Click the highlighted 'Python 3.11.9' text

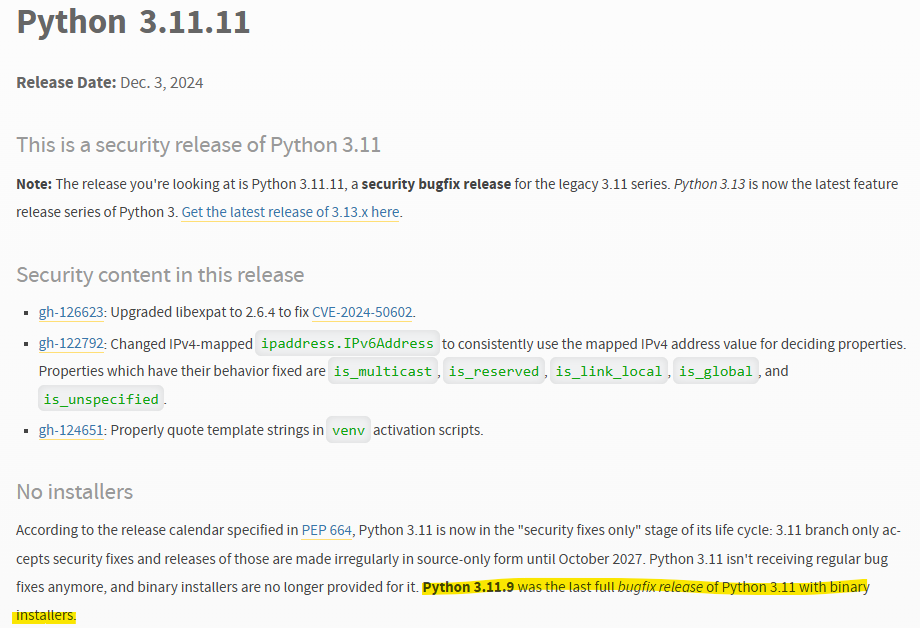pos(468,588)
